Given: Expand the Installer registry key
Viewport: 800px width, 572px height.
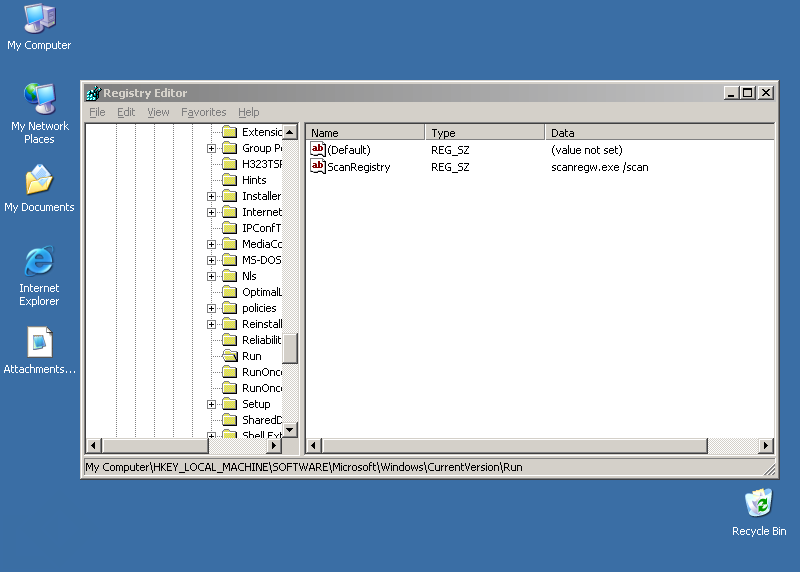Looking at the screenshot, I should [x=212, y=196].
